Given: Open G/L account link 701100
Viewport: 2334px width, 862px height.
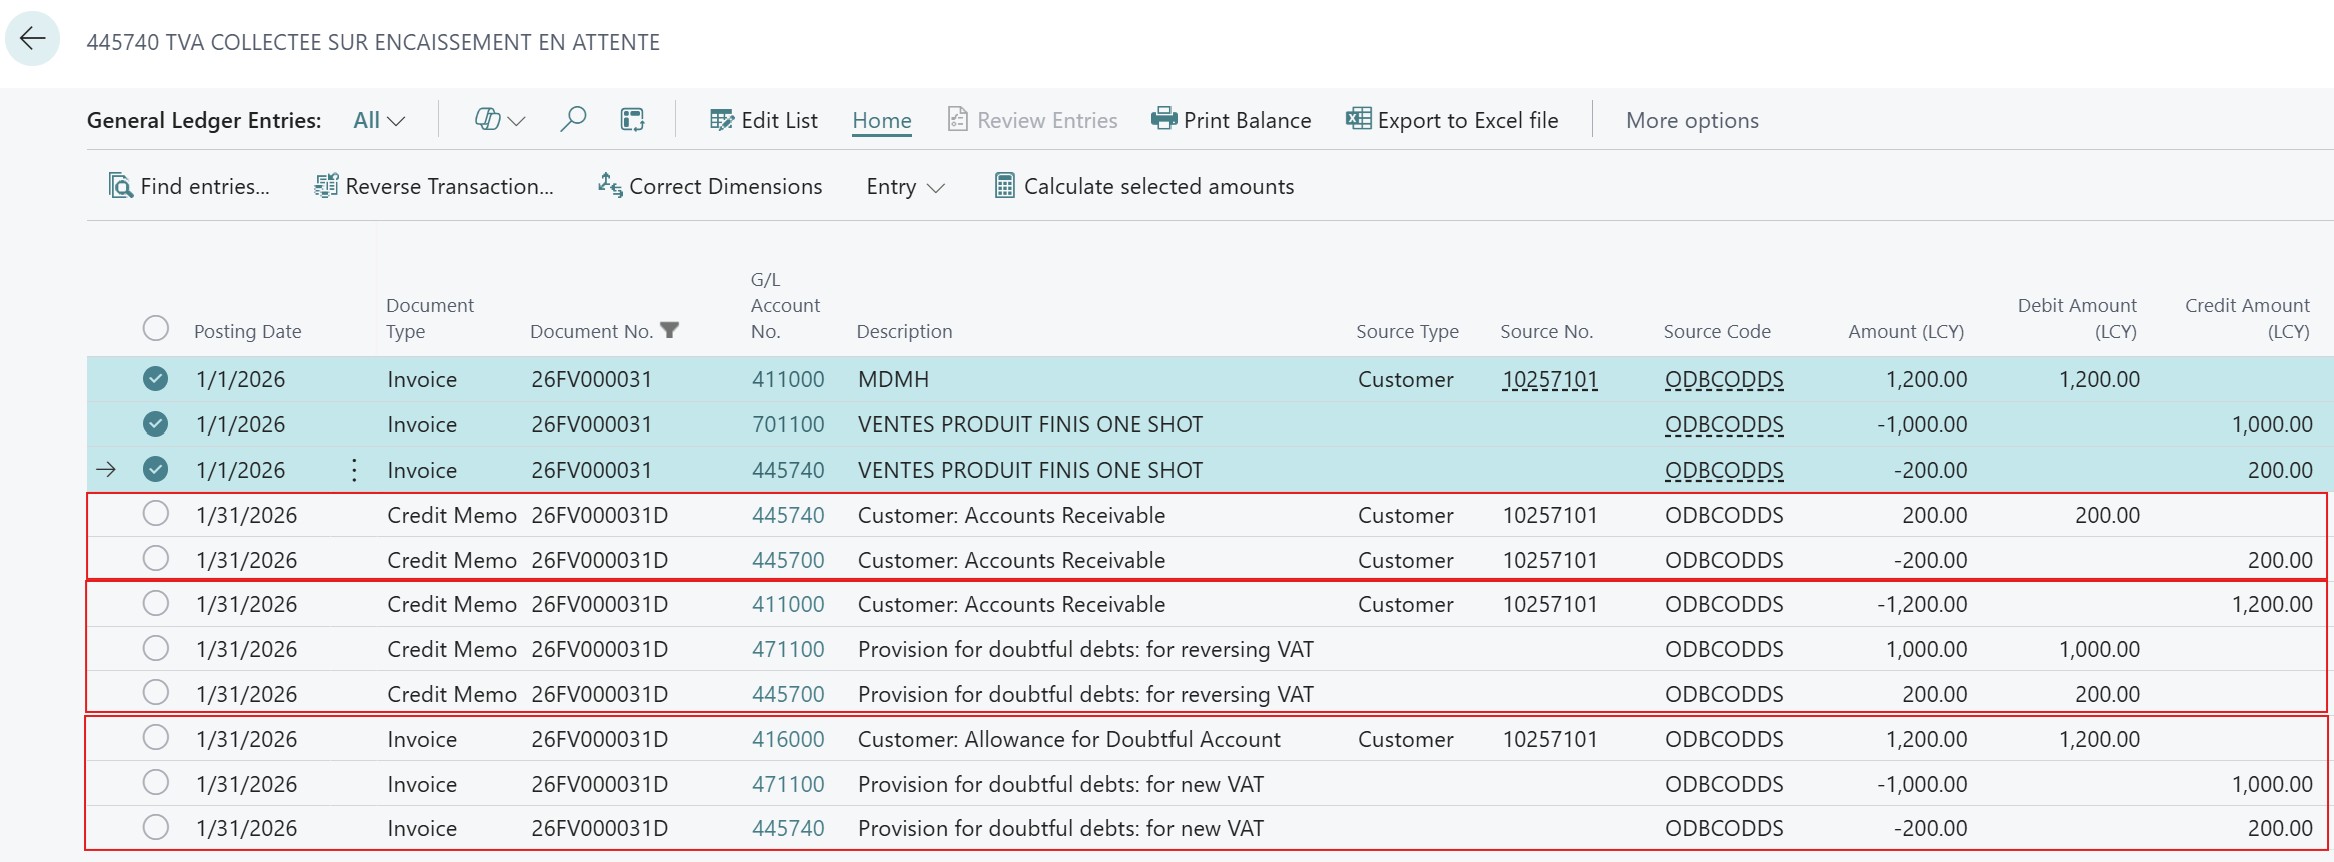Looking at the screenshot, I should (x=788, y=424).
